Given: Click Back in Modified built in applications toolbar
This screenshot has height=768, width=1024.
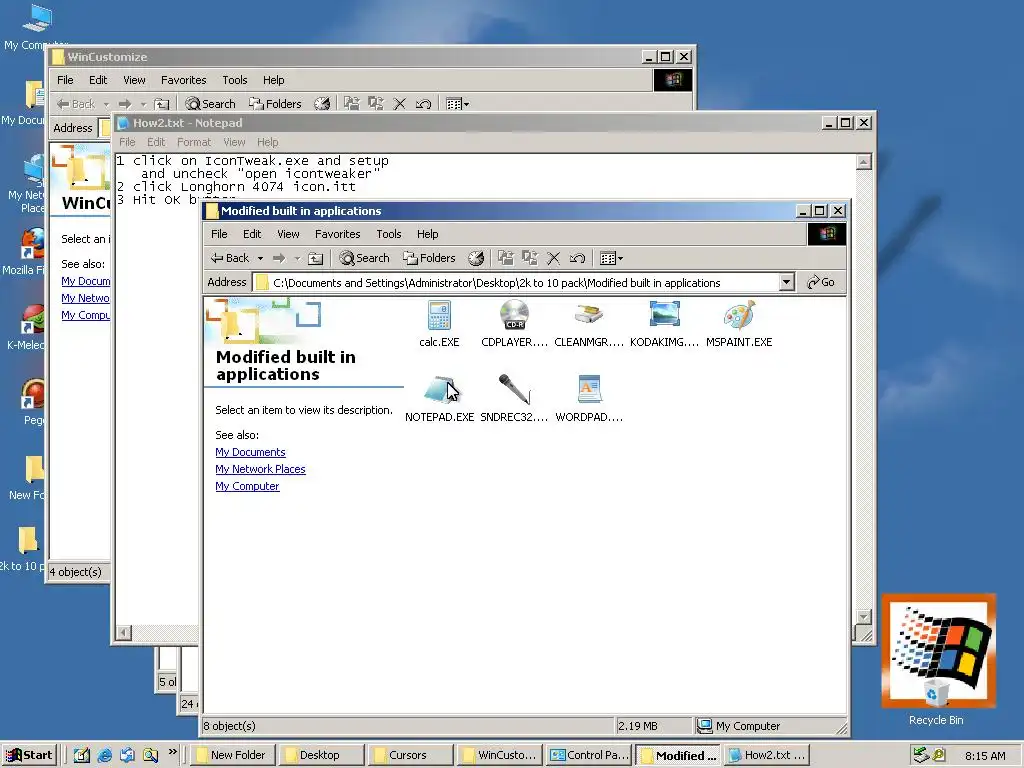Looking at the screenshot, I should click(230, 258).
